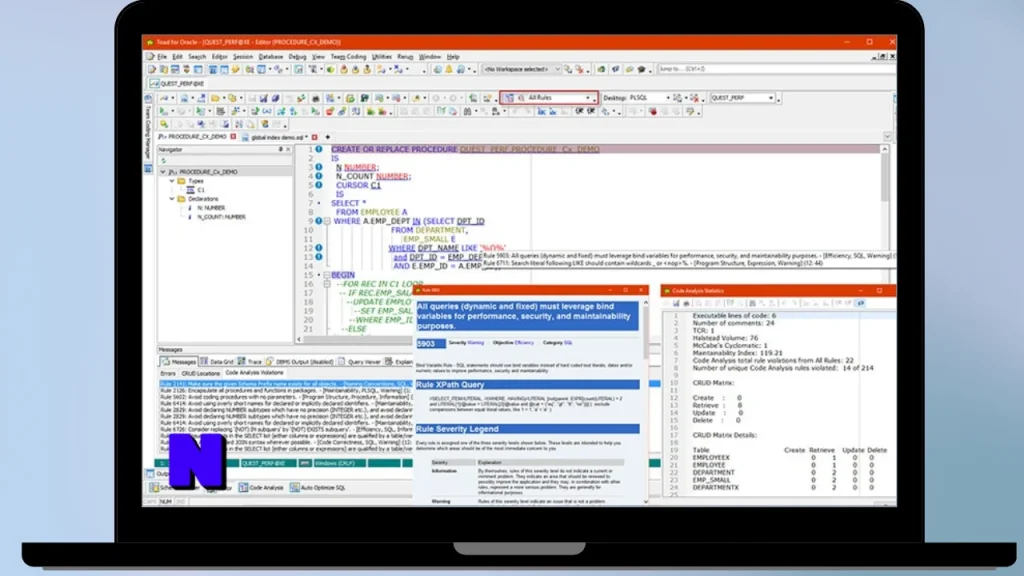Open the Debug menu

click(297, 57)
